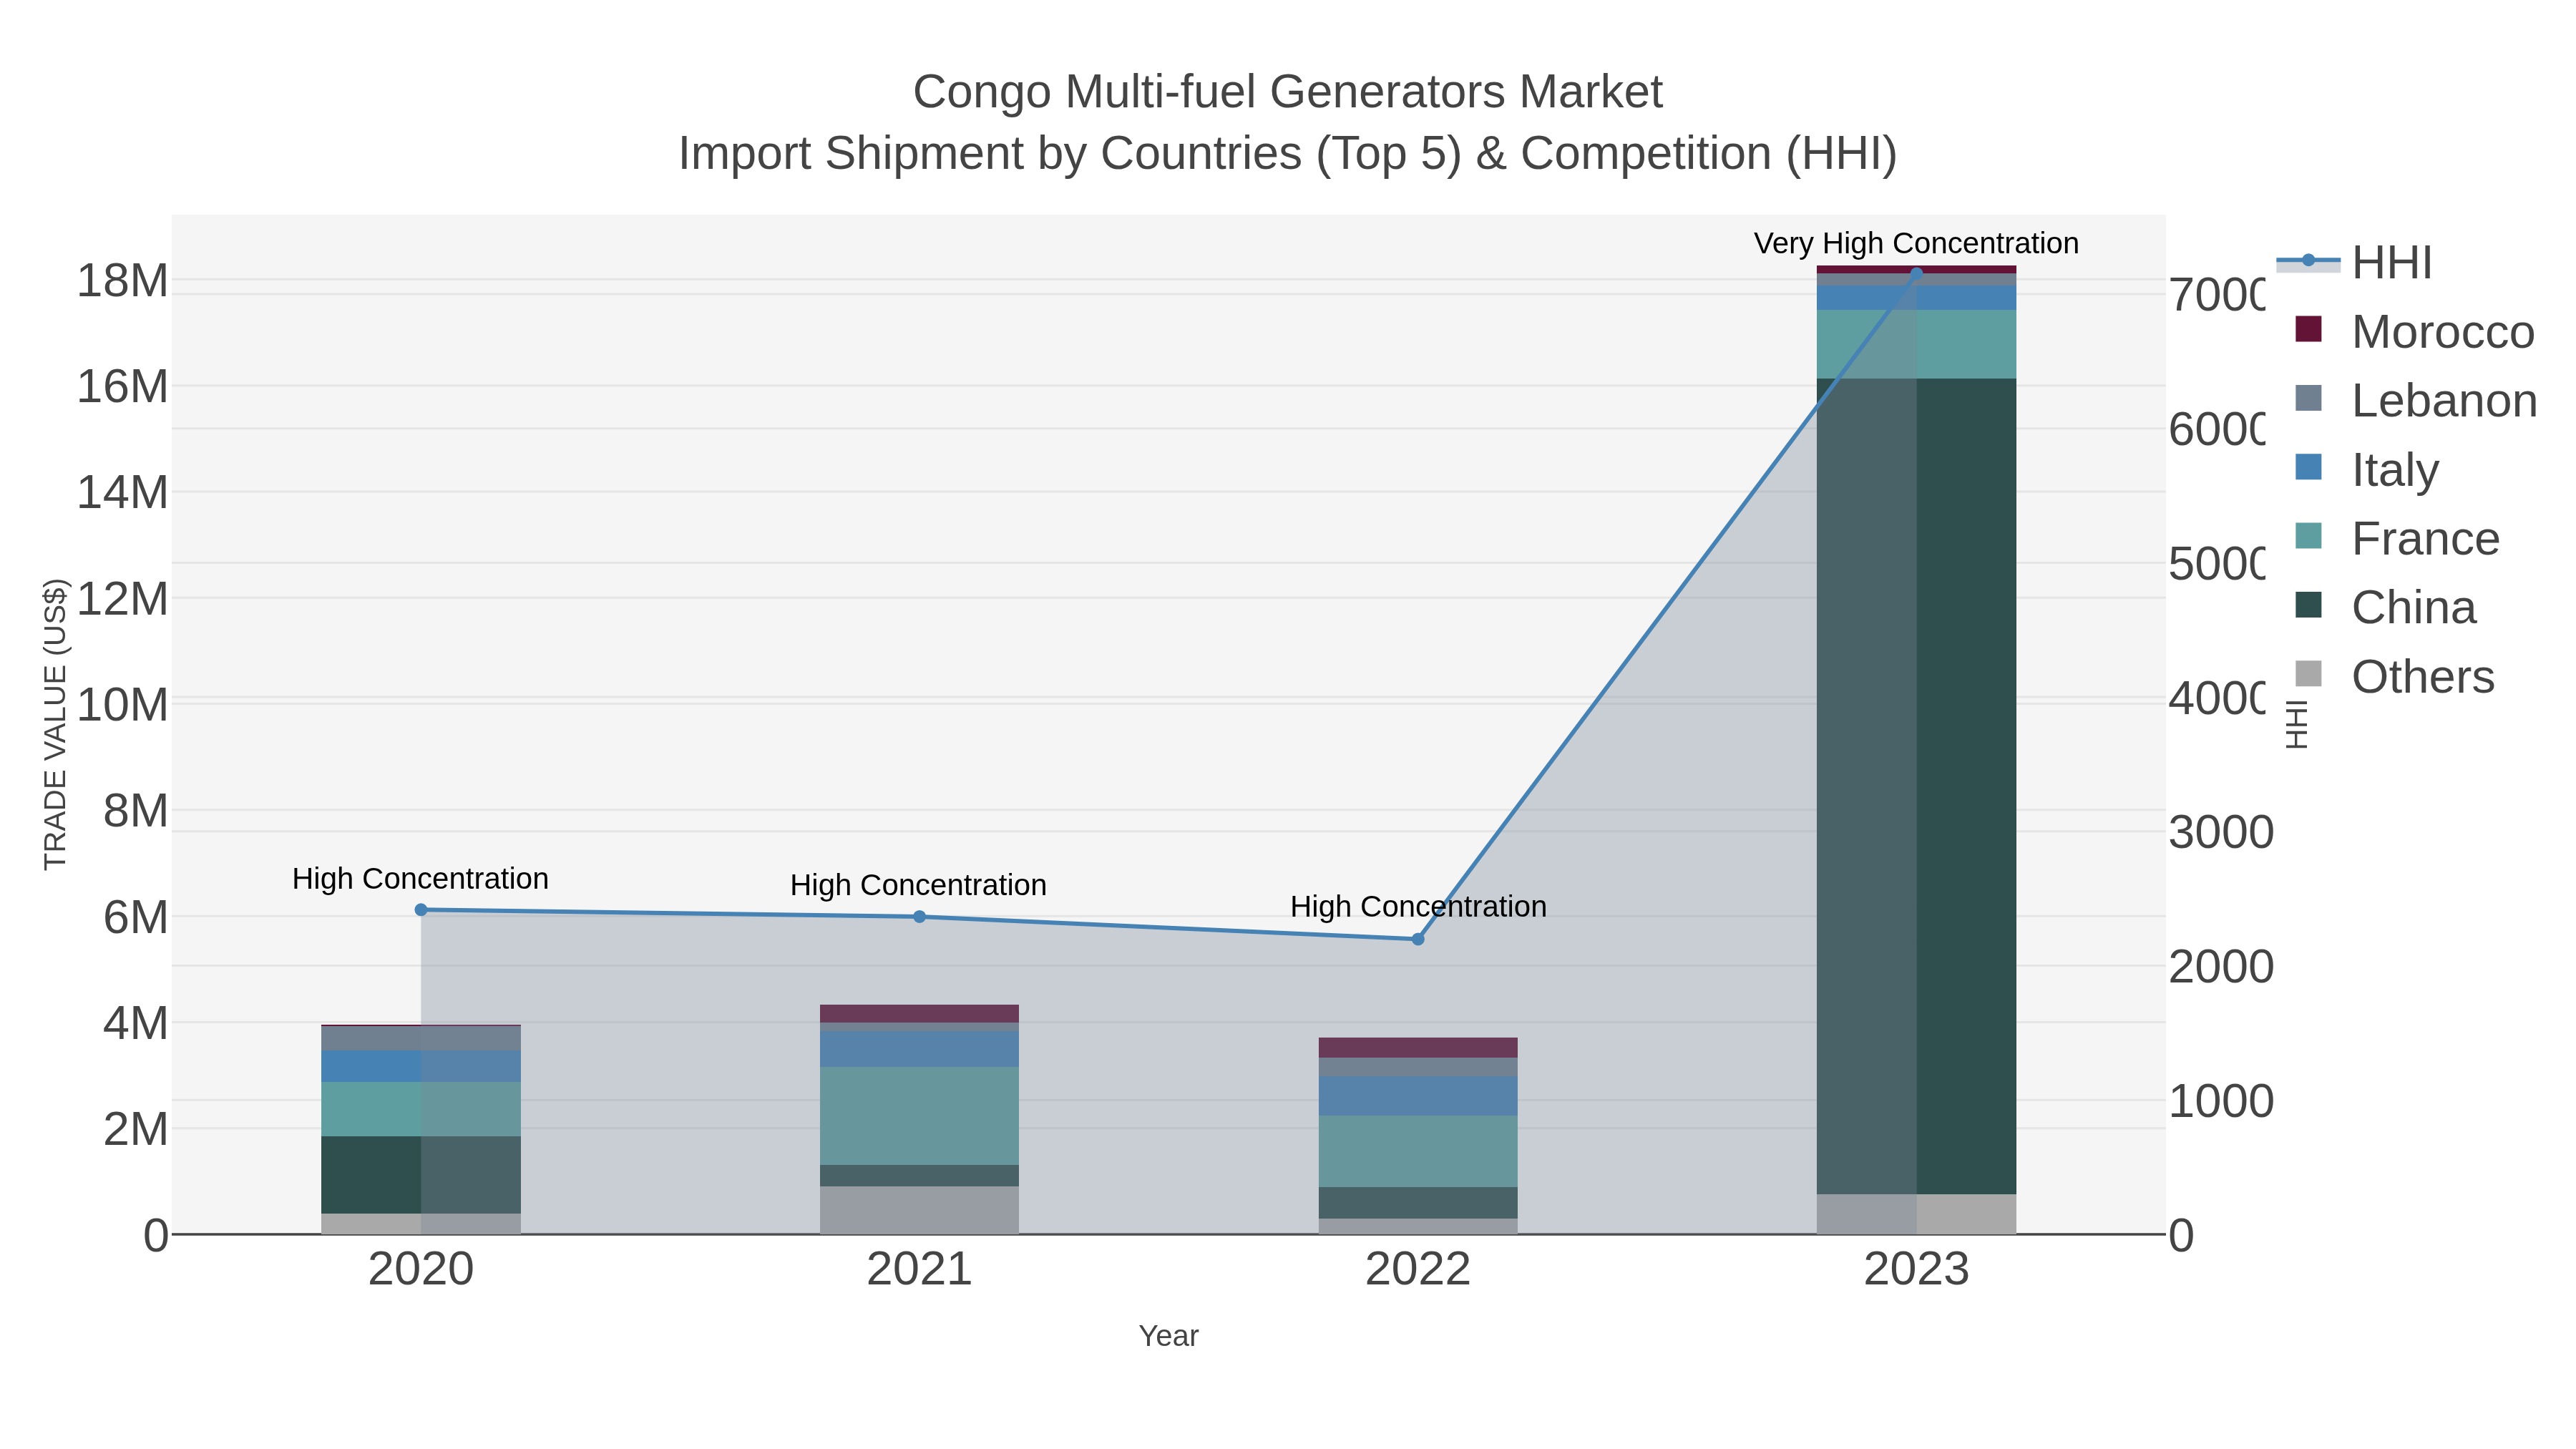Click the 2020 x-axis tick label
Viewport: 2576px width, 1449px height.
(421, 1270)
